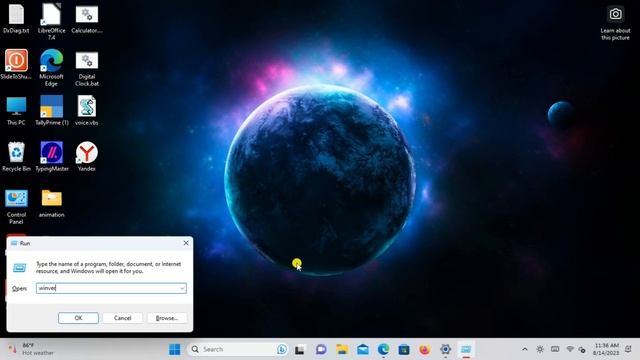Open the Mail app in taskbar
The width and height of the screenshot is (640, 360).
click(x=362, y=349)
